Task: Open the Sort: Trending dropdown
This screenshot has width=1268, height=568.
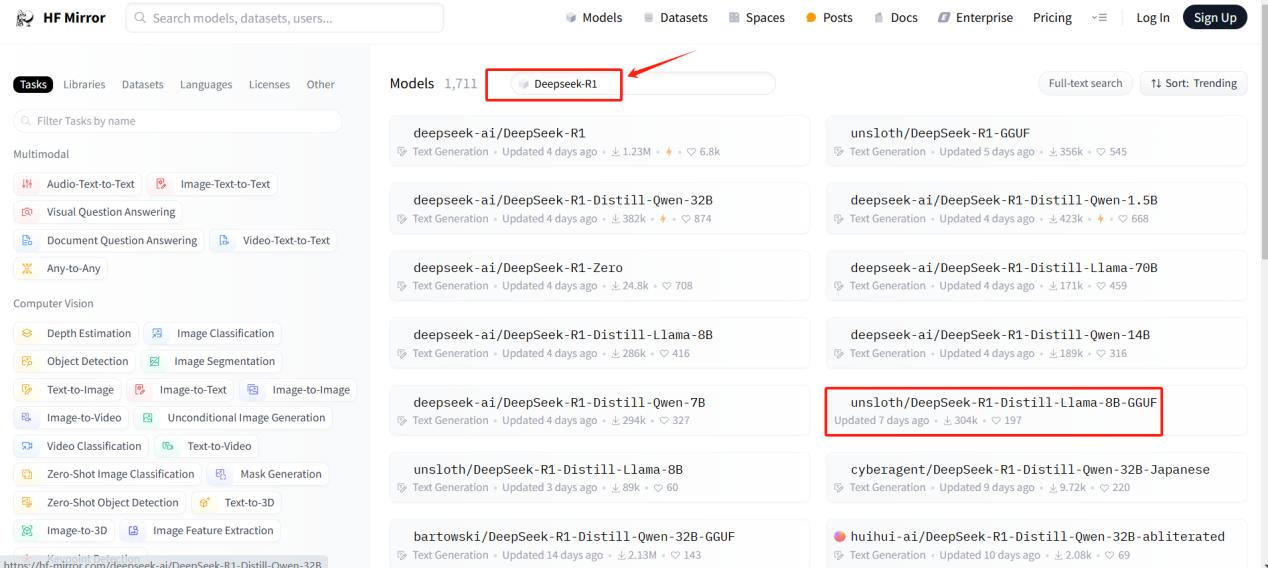Action: (1193, 83)
